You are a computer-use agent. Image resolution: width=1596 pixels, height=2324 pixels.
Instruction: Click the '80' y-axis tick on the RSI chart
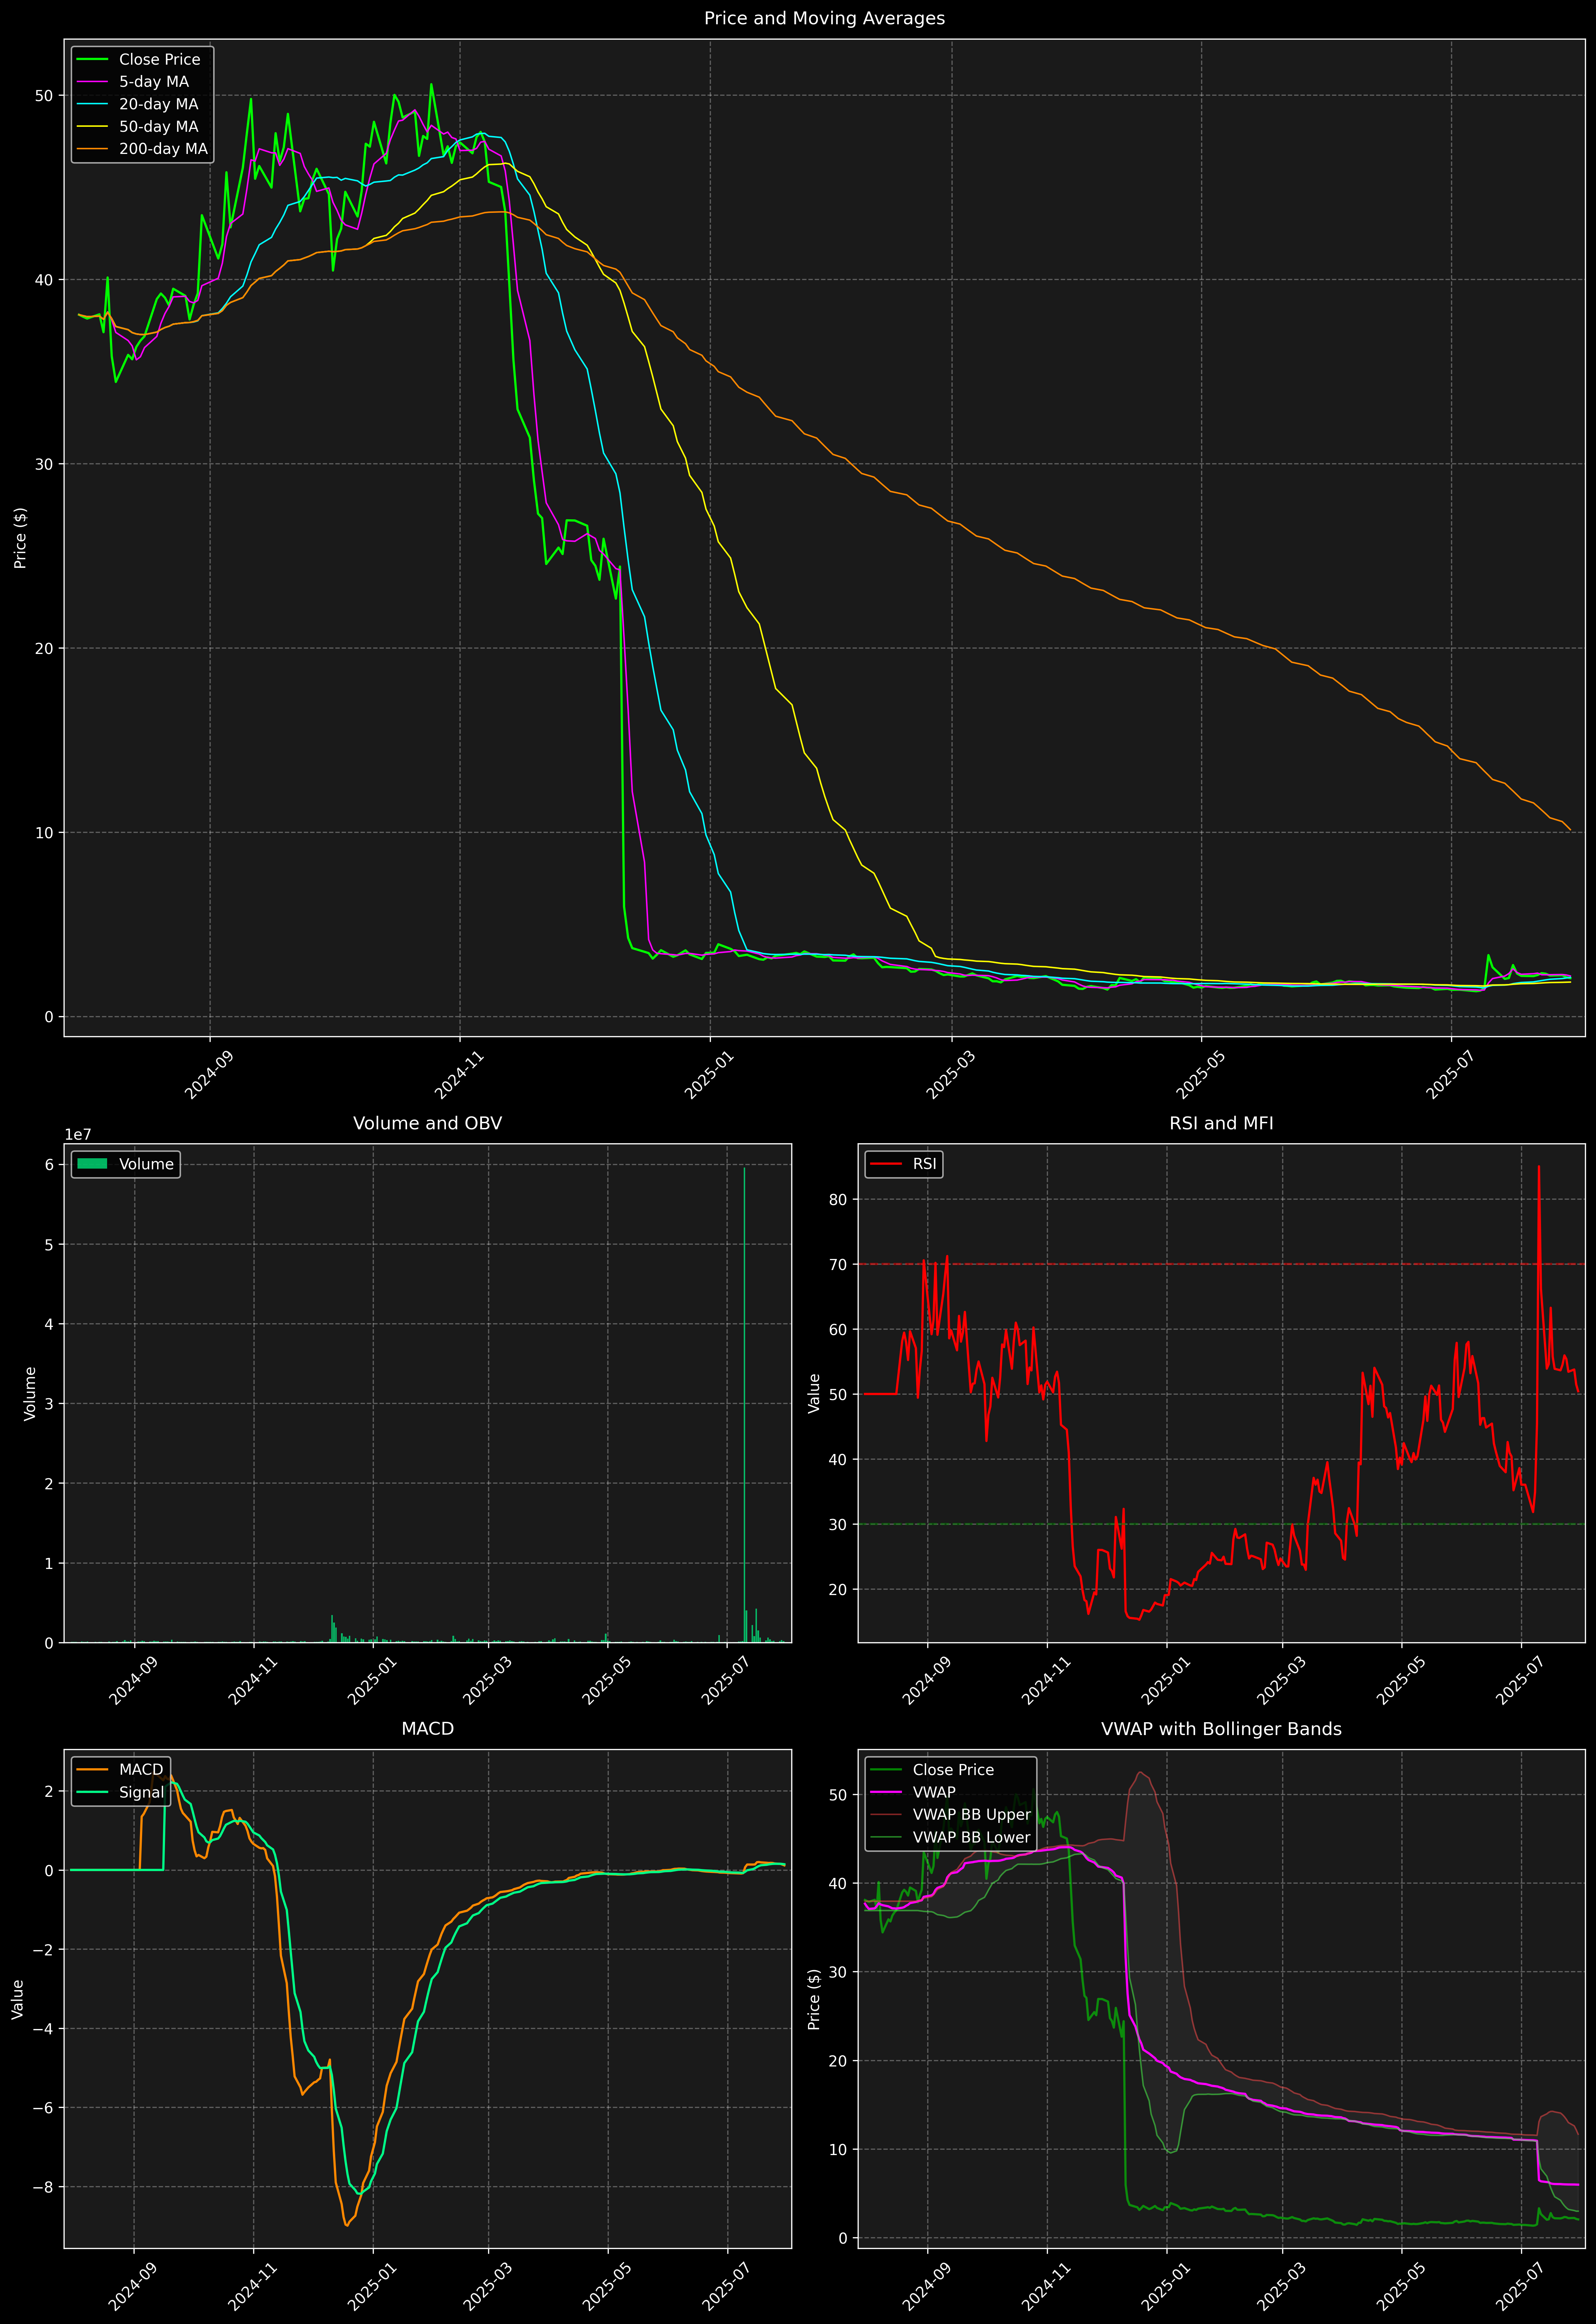838,1200
